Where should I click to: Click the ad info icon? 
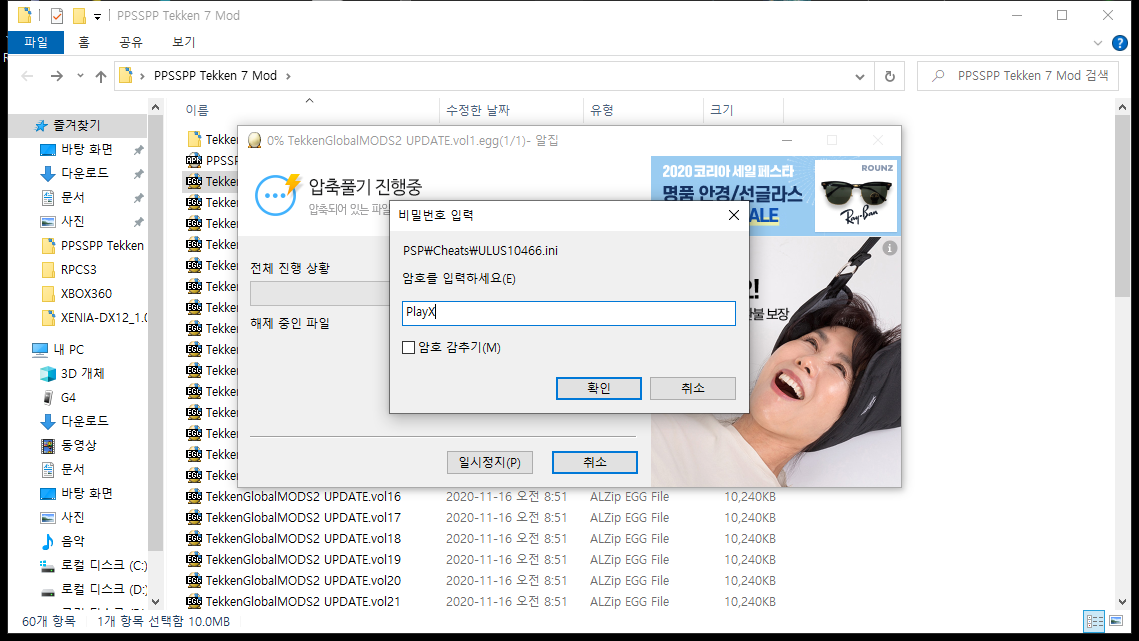[x=889, y=249]
